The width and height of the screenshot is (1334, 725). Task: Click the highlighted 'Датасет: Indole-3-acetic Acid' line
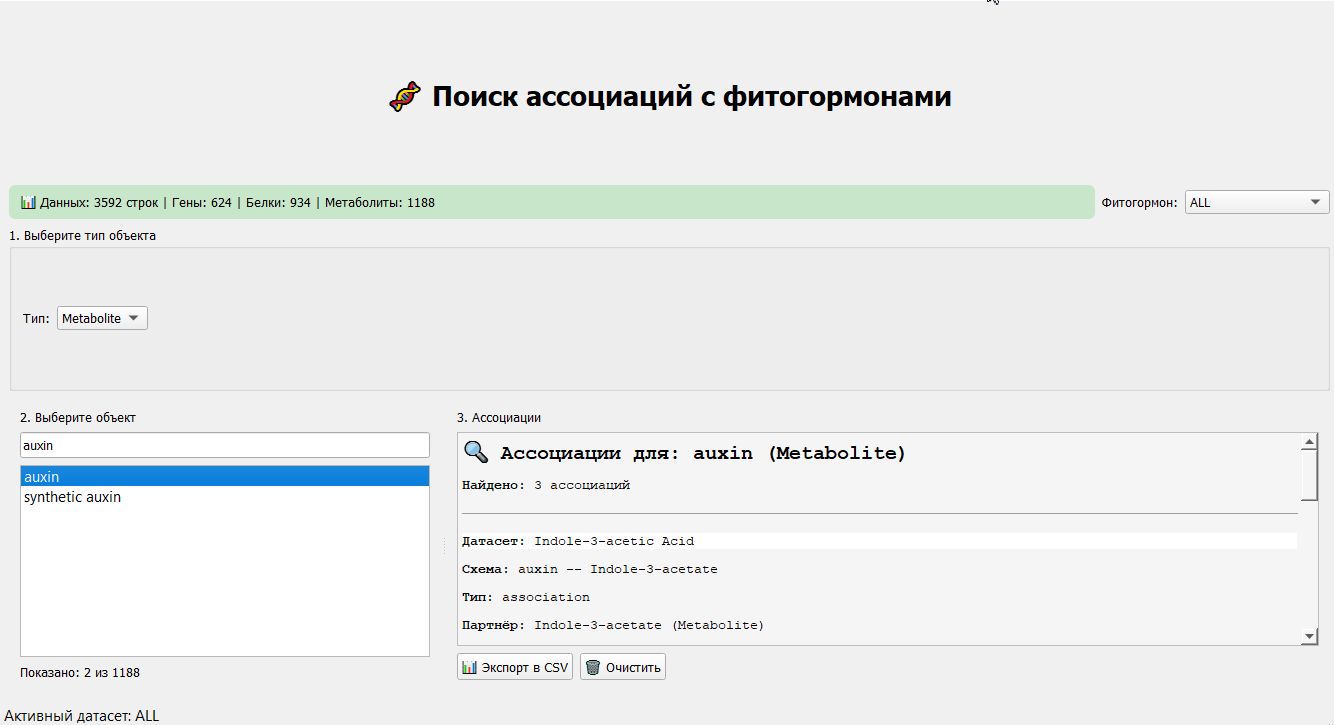point(613,541)
